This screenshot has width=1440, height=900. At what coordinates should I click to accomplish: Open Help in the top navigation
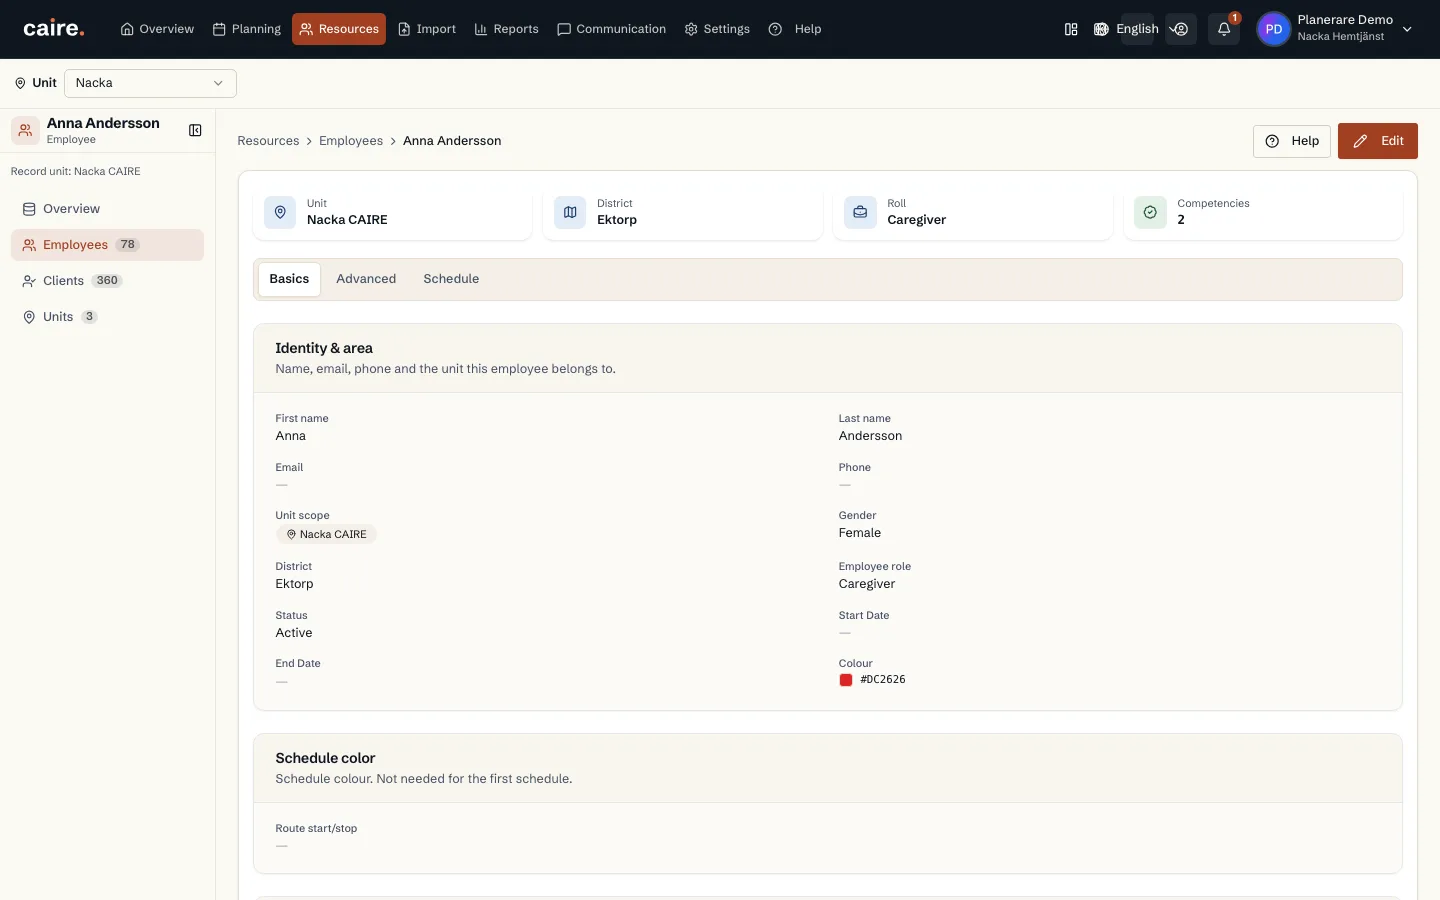coord(795,29)
